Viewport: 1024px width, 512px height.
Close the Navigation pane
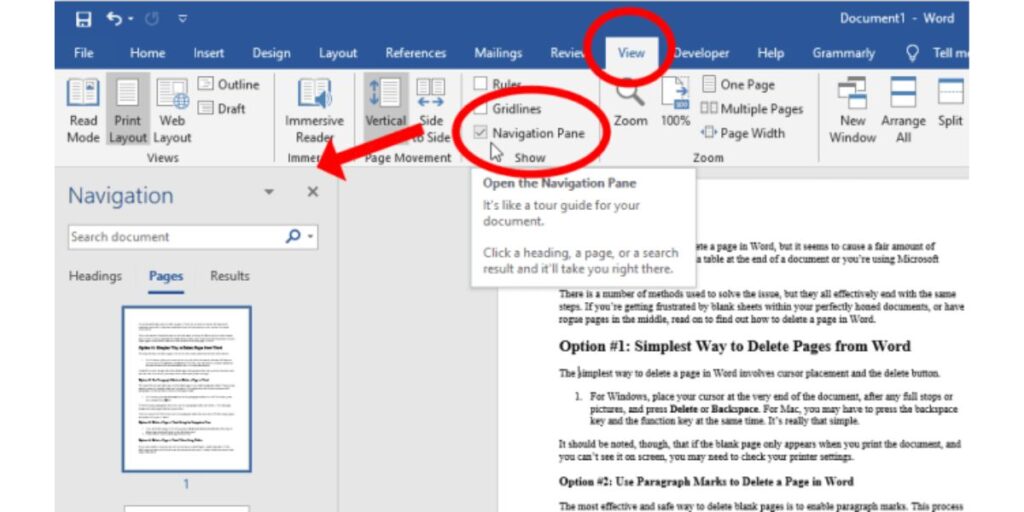[x=313, y=191]
